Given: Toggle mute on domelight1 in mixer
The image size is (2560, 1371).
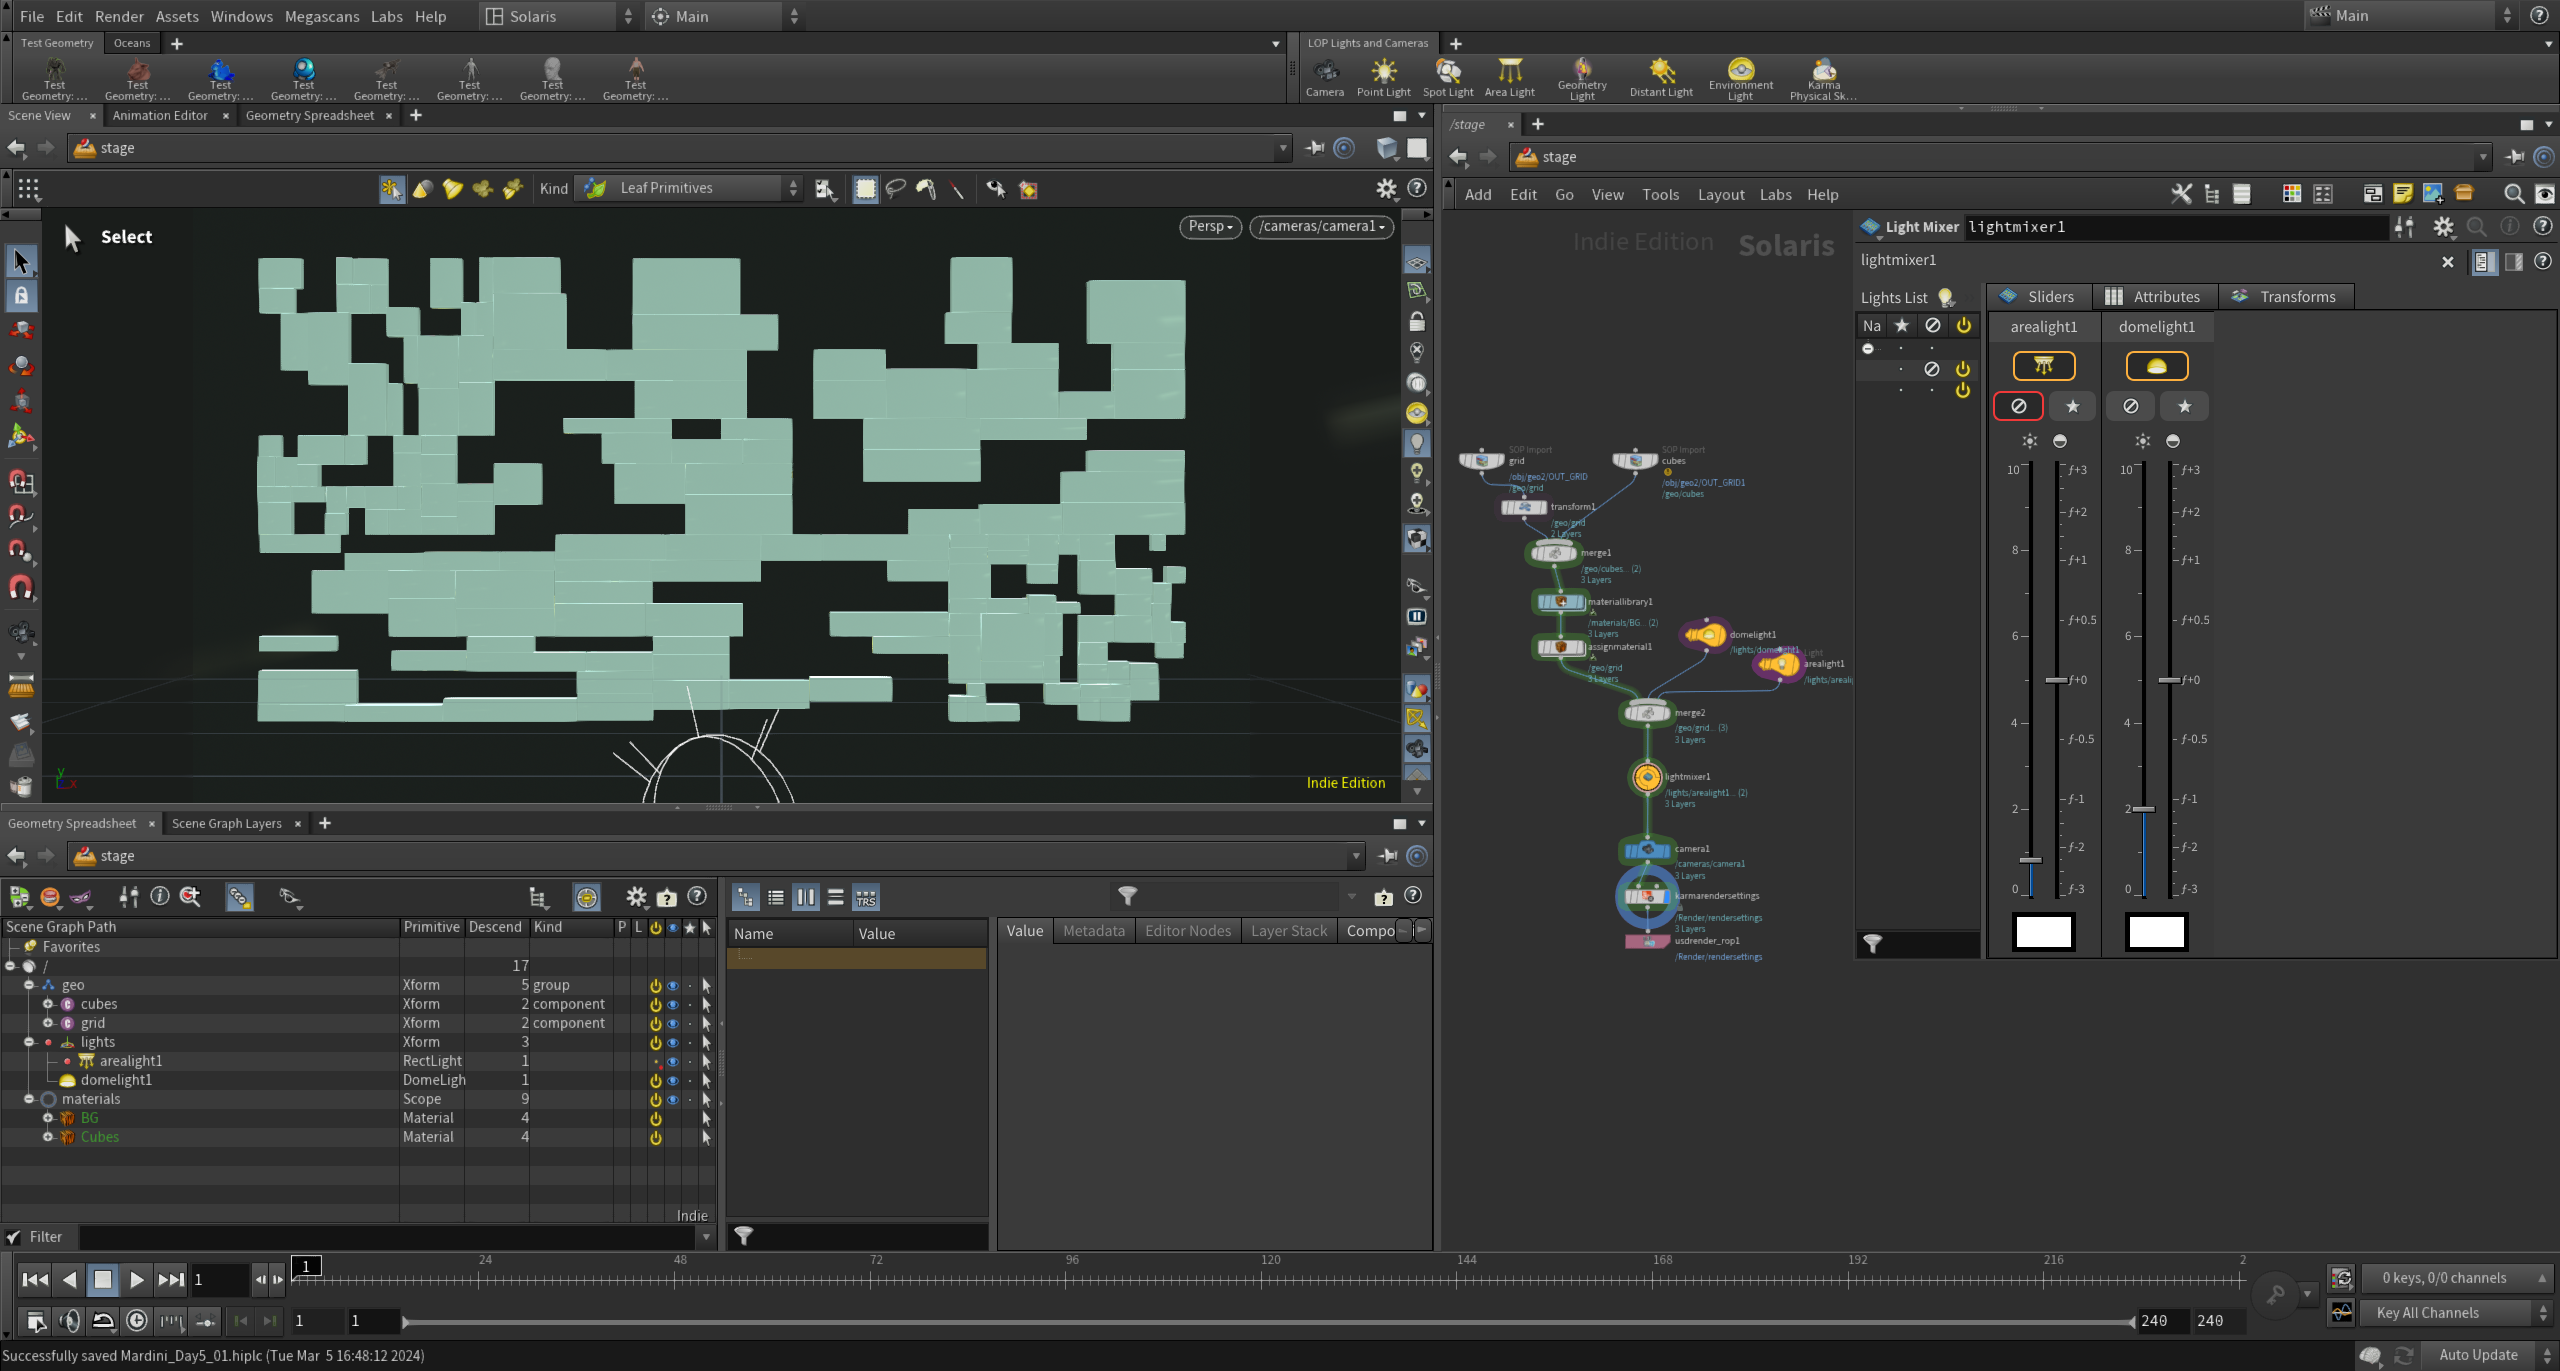Looking at the screenshot, I should tap(2130, 406).
